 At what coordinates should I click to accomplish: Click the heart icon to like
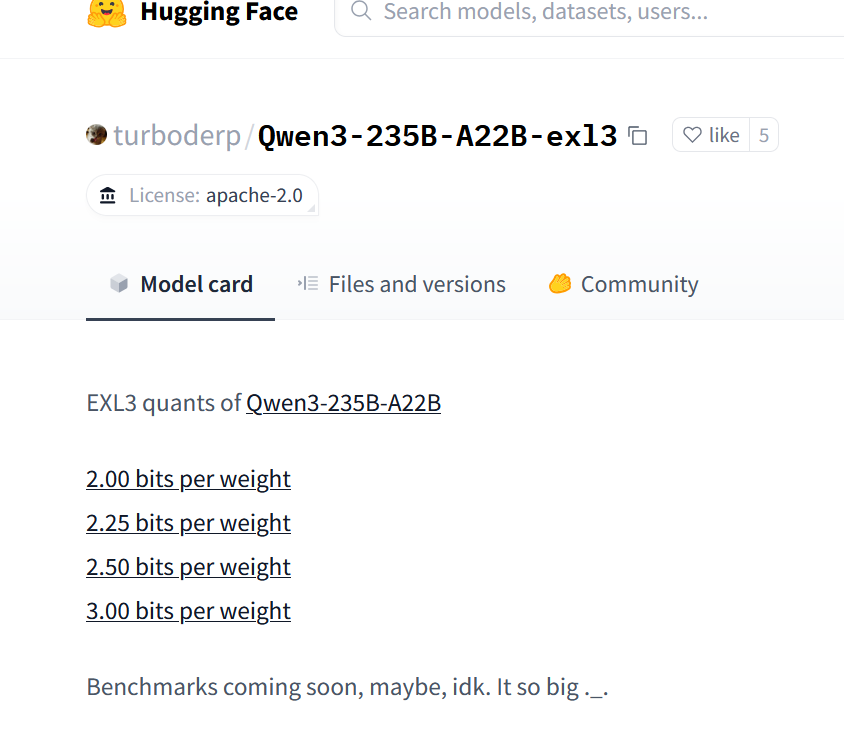(x=692, y=135)
